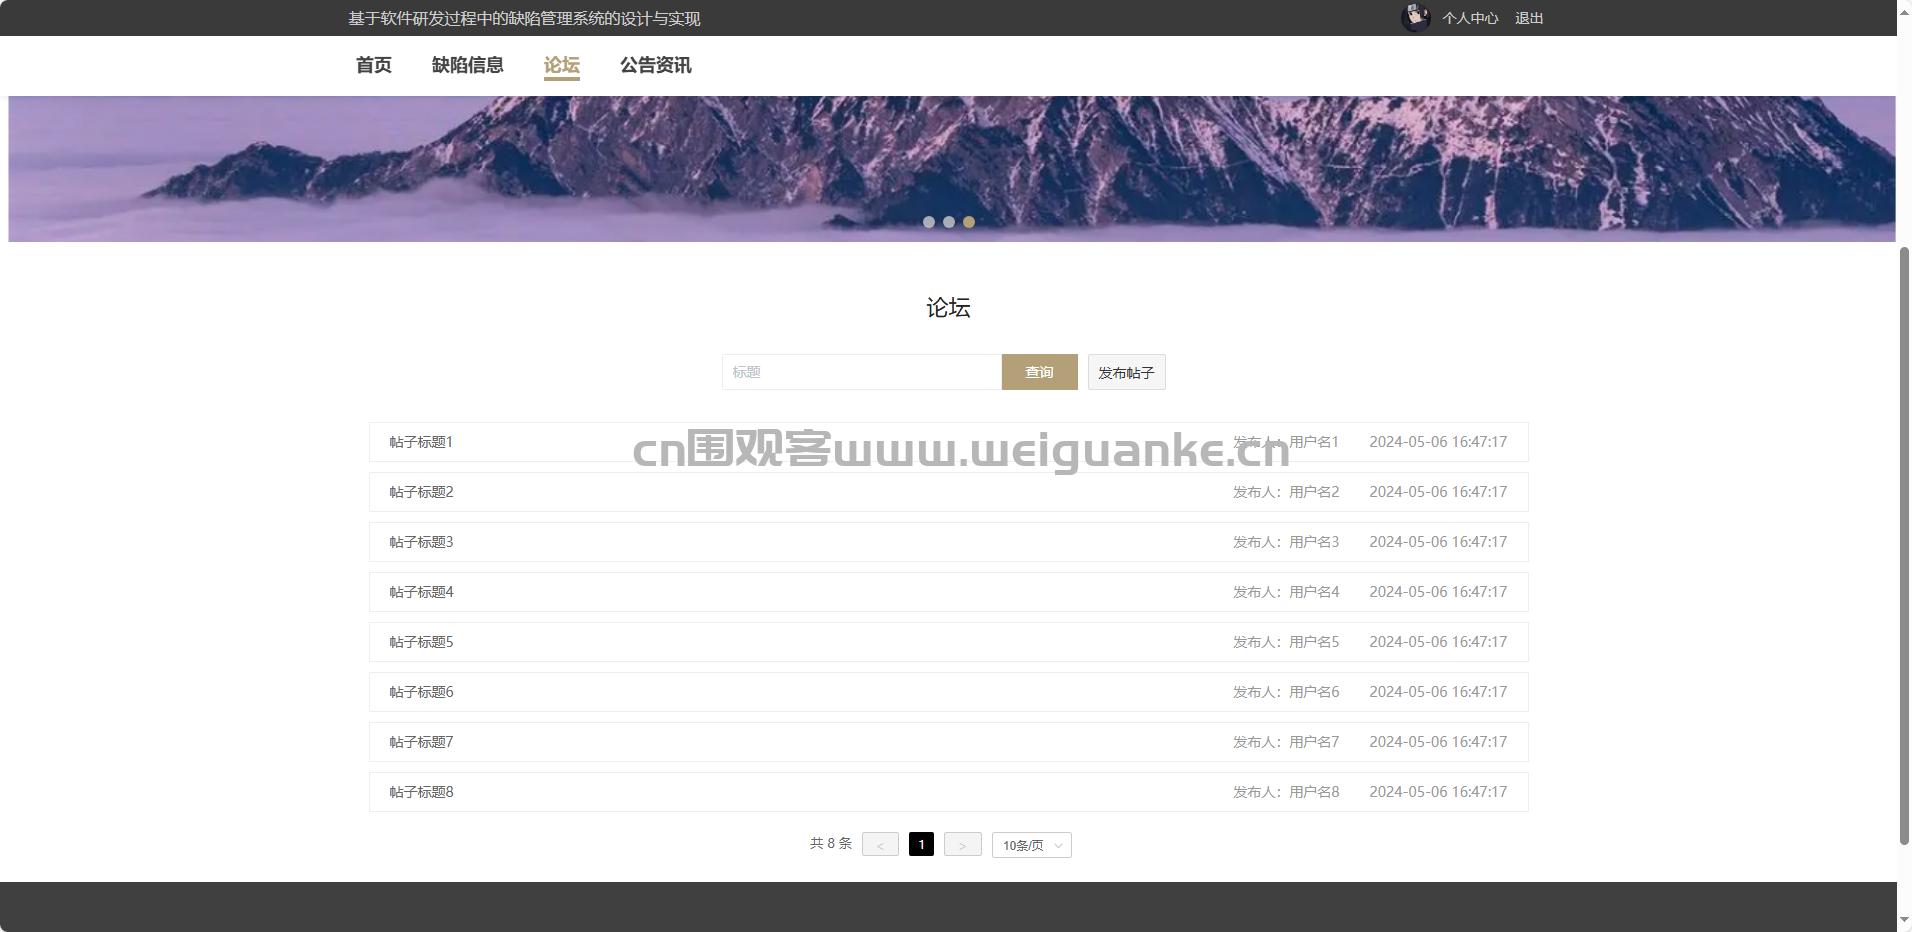The height and width of the screenshot is (932, 1912).
Task: Click 退出 to log out
Action: coord(1528,18)
